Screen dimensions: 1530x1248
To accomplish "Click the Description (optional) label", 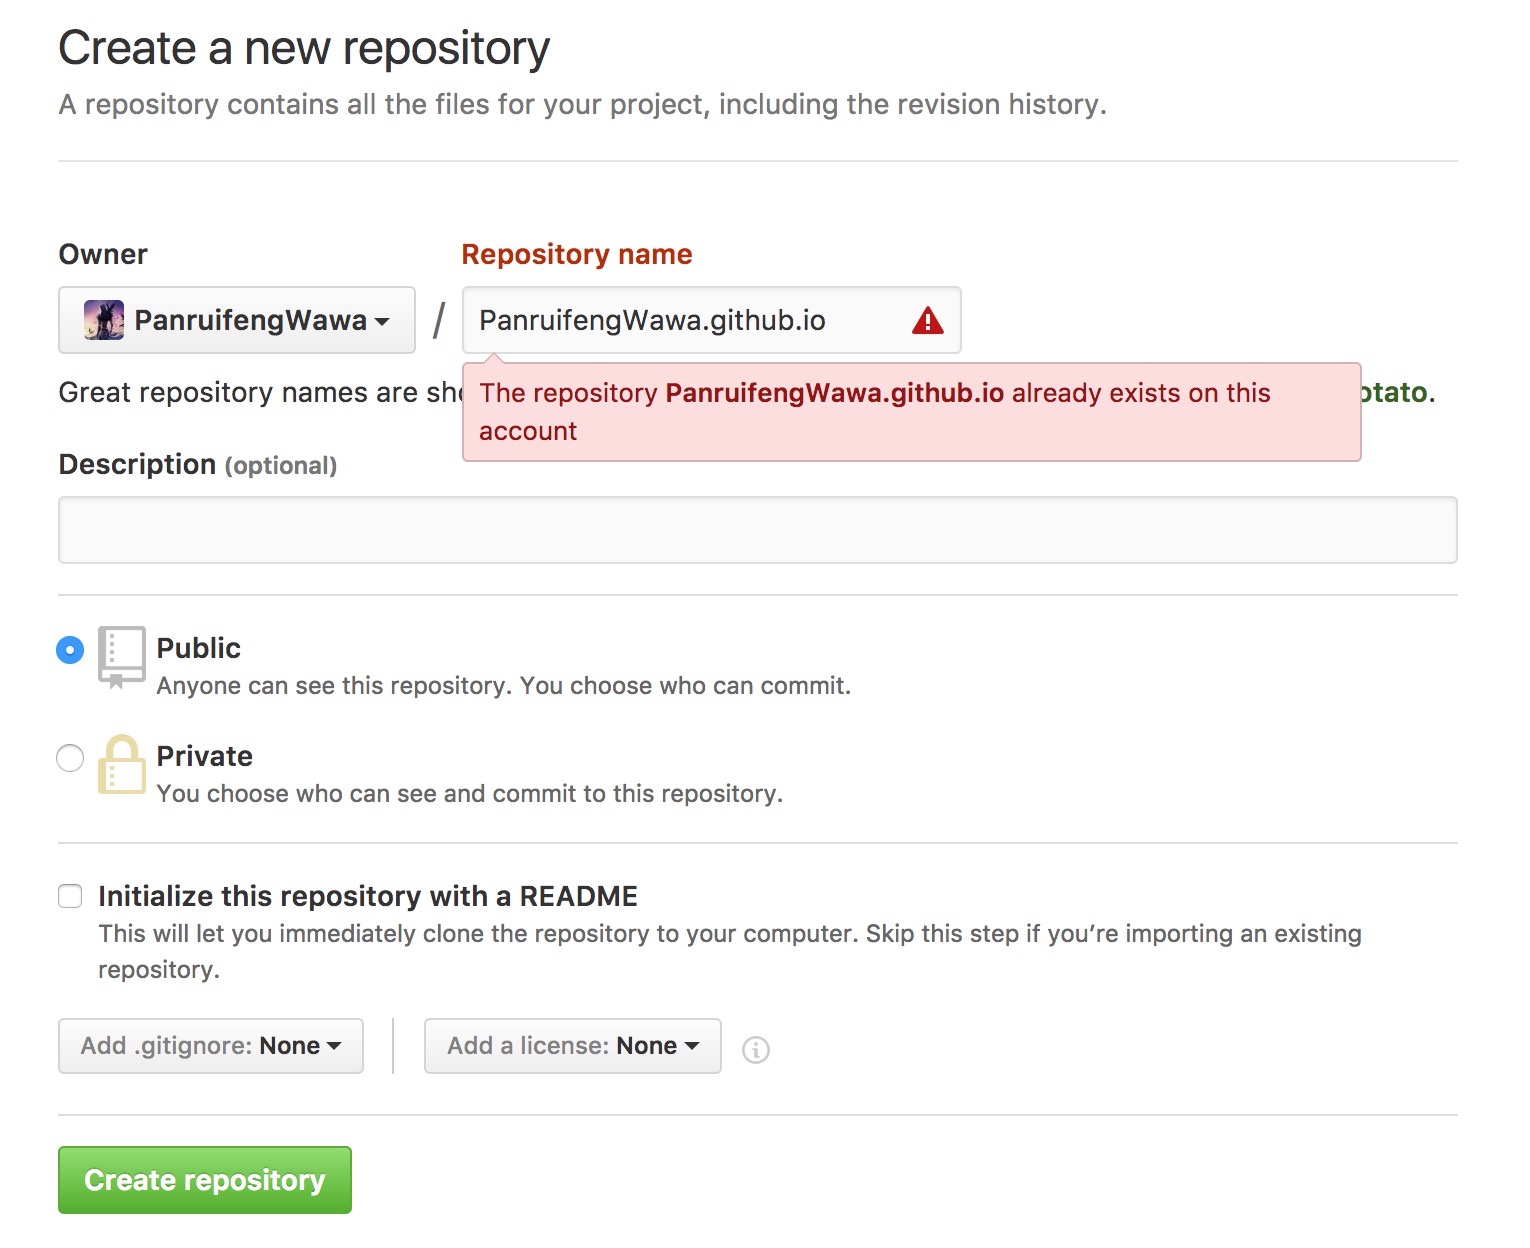I will point(197,465).
